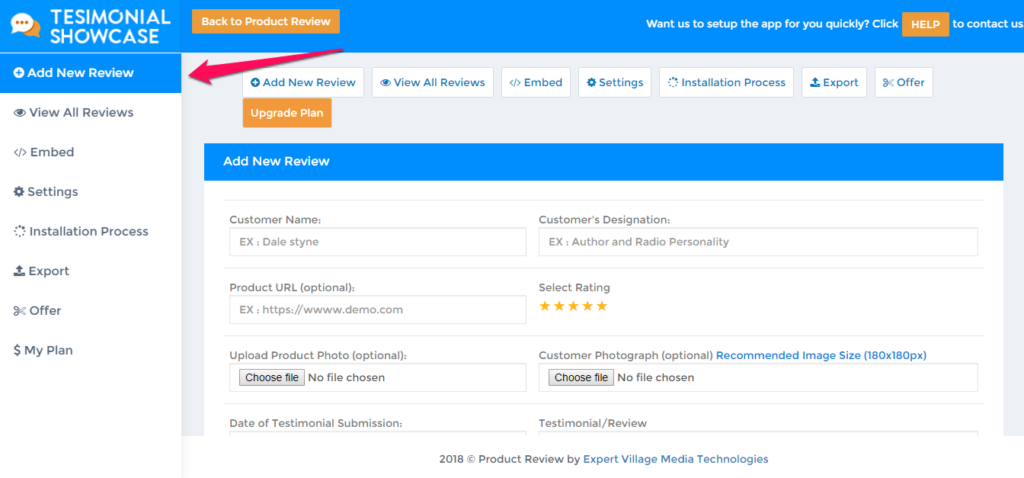The width and height of the screenshot is (1024, 478).
Task: Click the Add New Review toolbar button
Action: (x=303, y=82)
